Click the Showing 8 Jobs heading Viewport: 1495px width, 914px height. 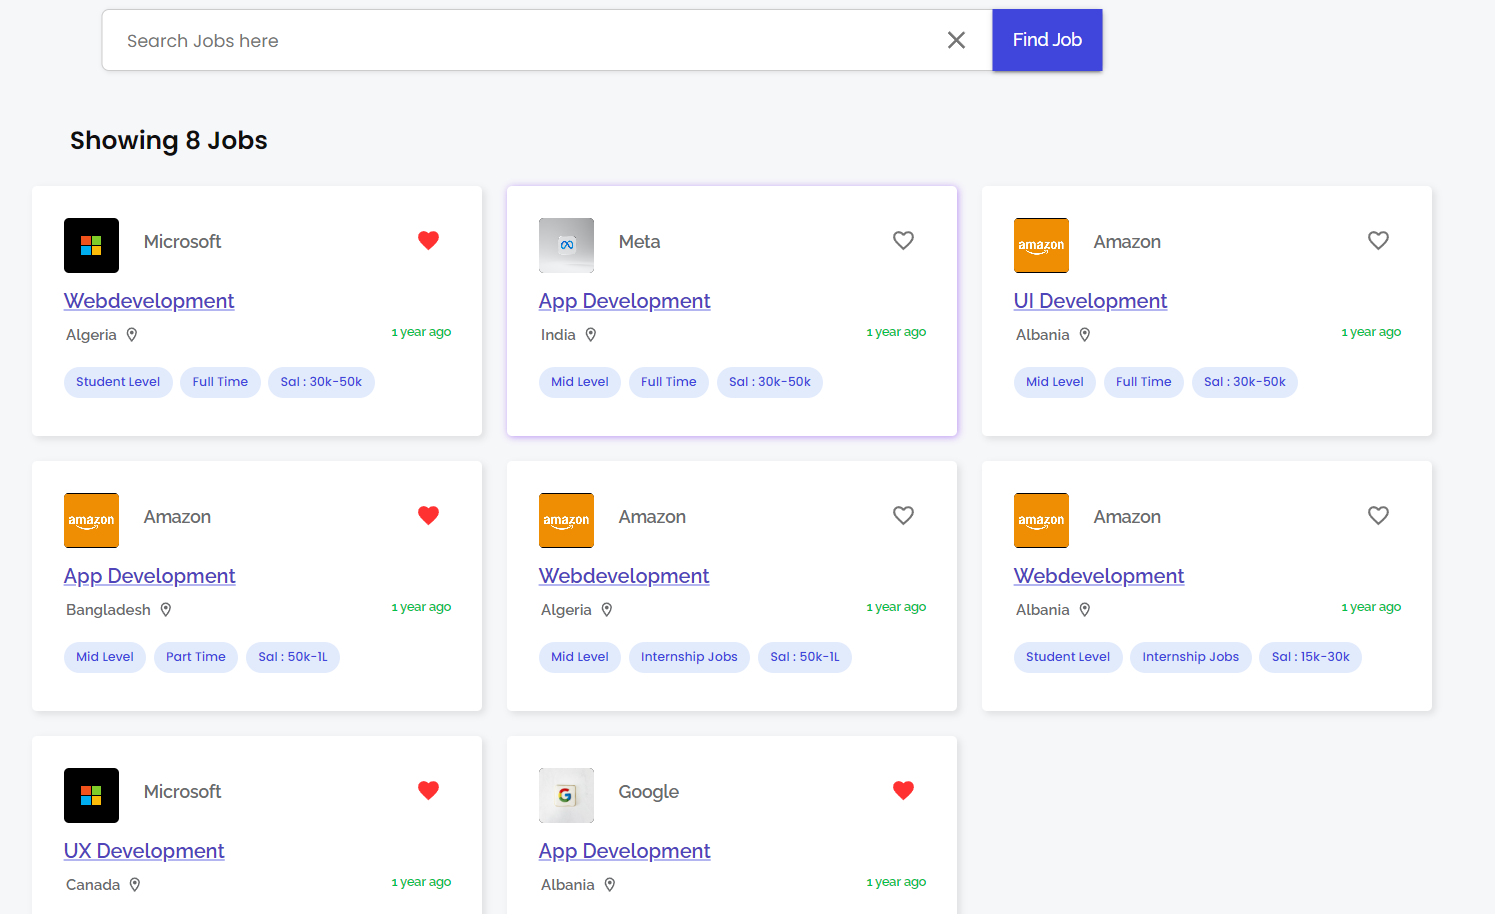[169, 140]
